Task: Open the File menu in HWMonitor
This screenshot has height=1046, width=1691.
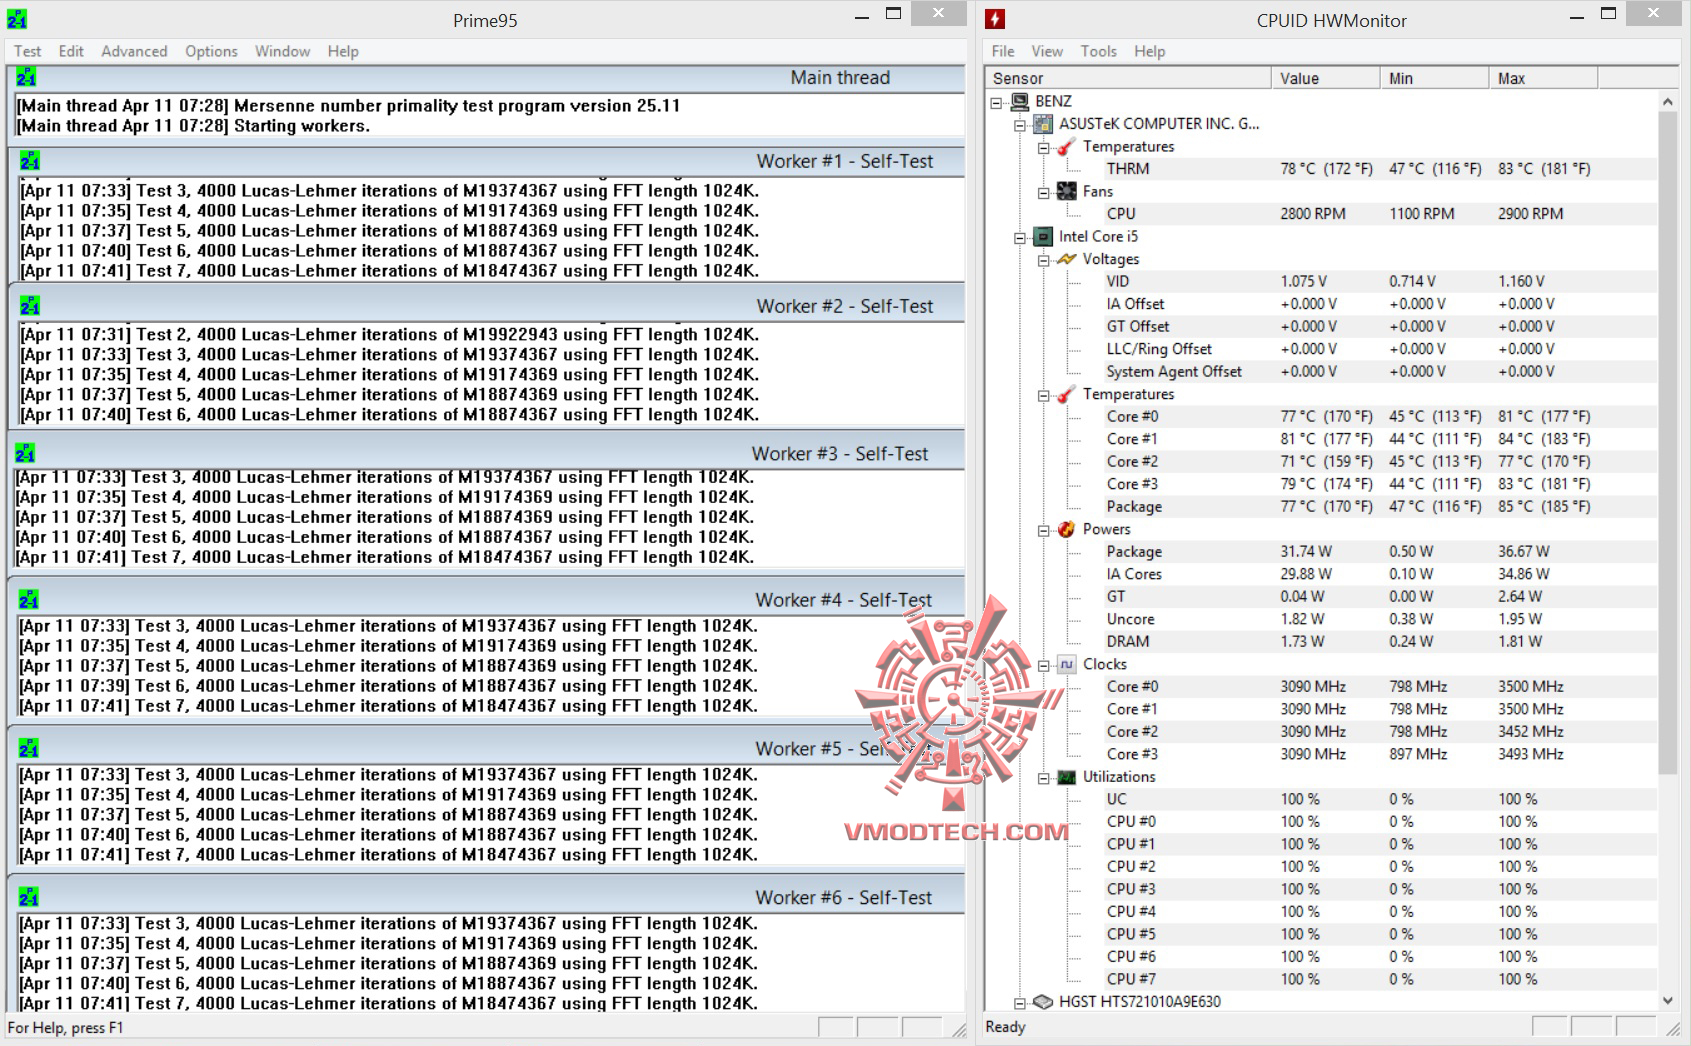Action: (x=1003, y=51)
